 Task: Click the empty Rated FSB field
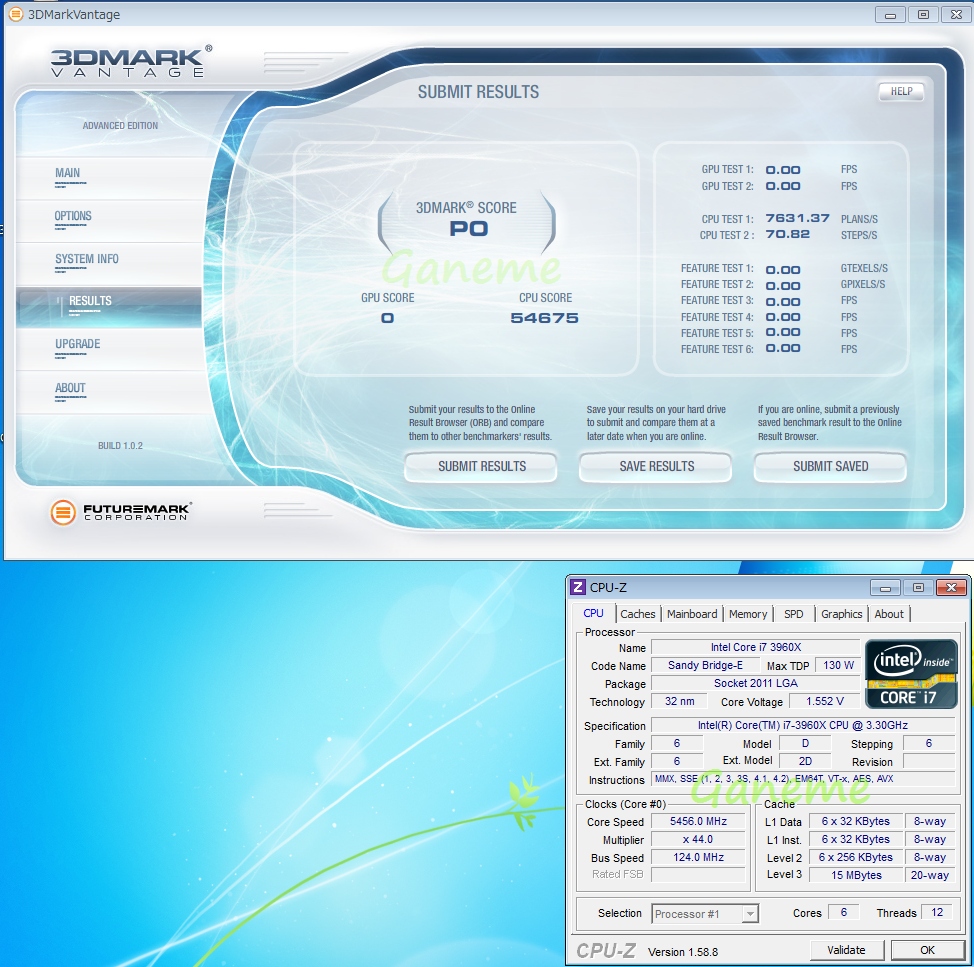tap(698, 874)
